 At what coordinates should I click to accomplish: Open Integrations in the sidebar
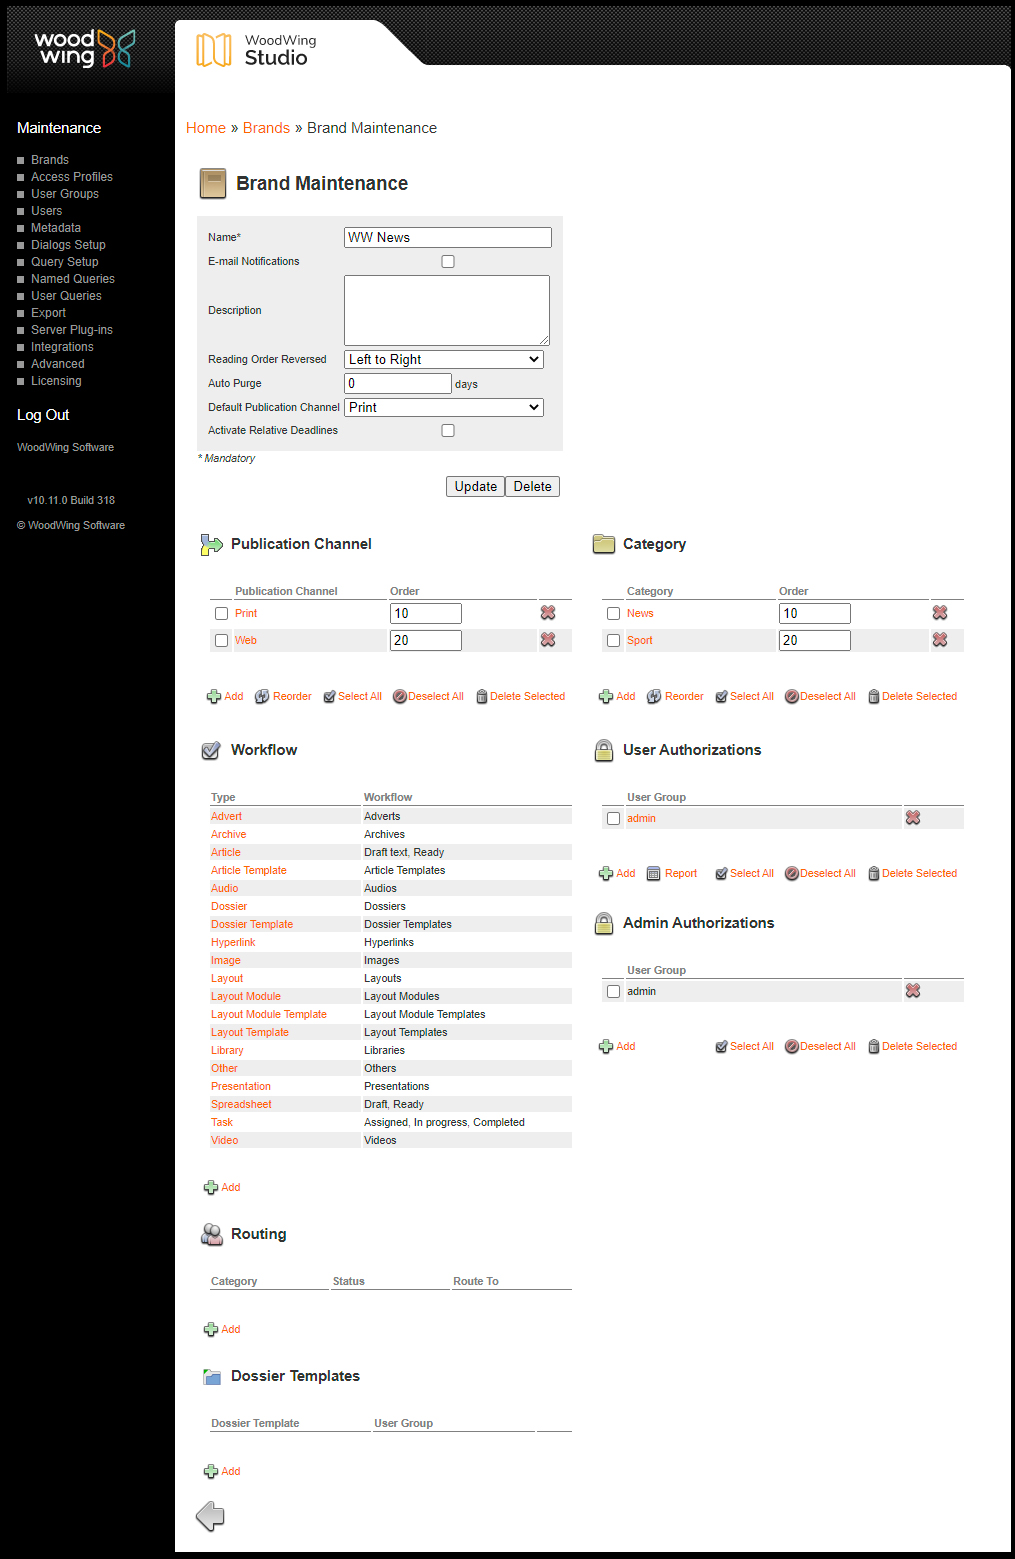62,347
